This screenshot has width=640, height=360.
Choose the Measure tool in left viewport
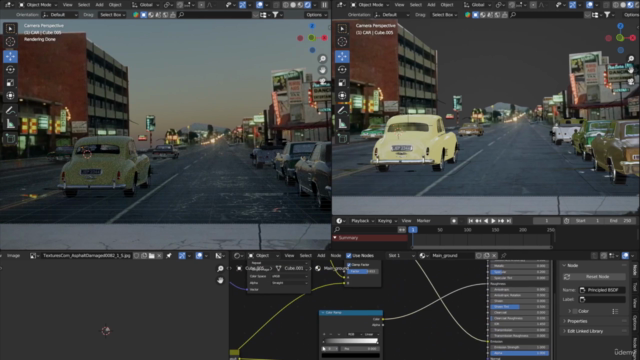[10, 123]
